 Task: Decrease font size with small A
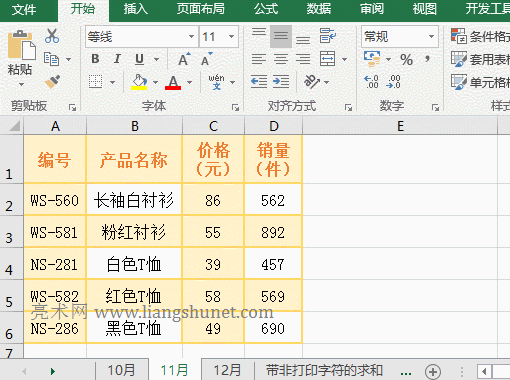pos(206,59)
